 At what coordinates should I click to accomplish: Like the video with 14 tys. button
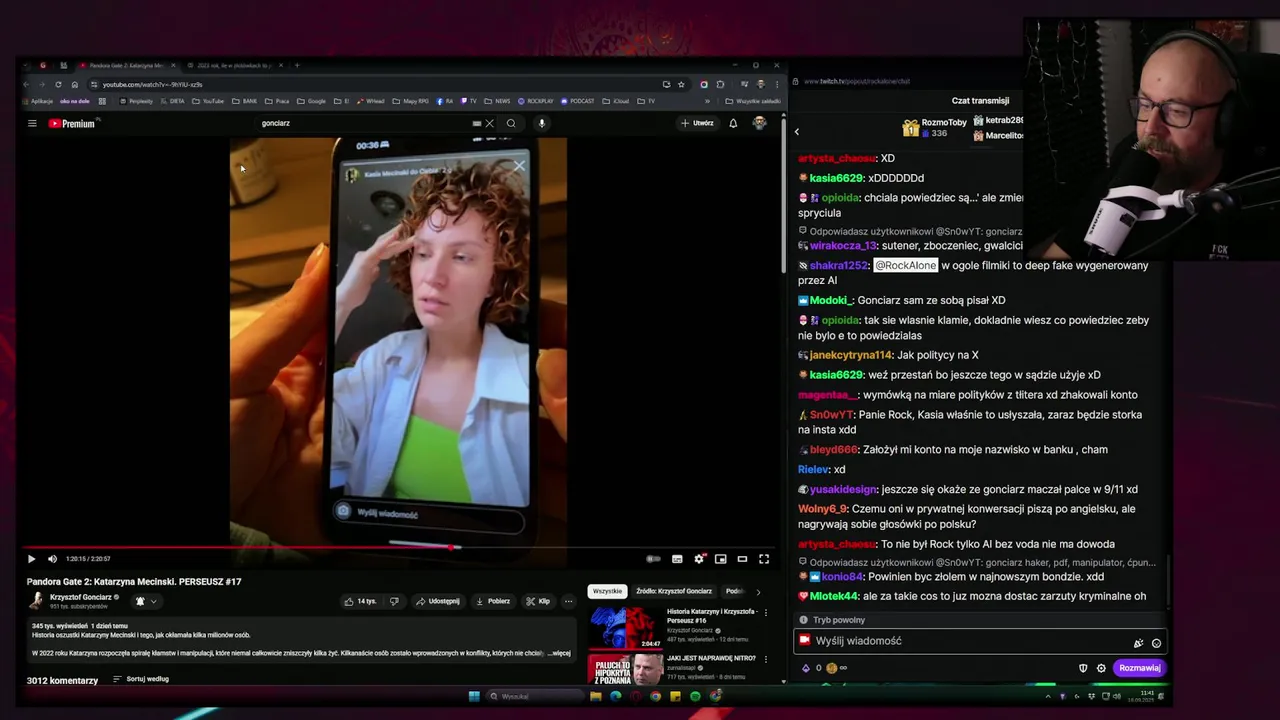coord(360,601)
